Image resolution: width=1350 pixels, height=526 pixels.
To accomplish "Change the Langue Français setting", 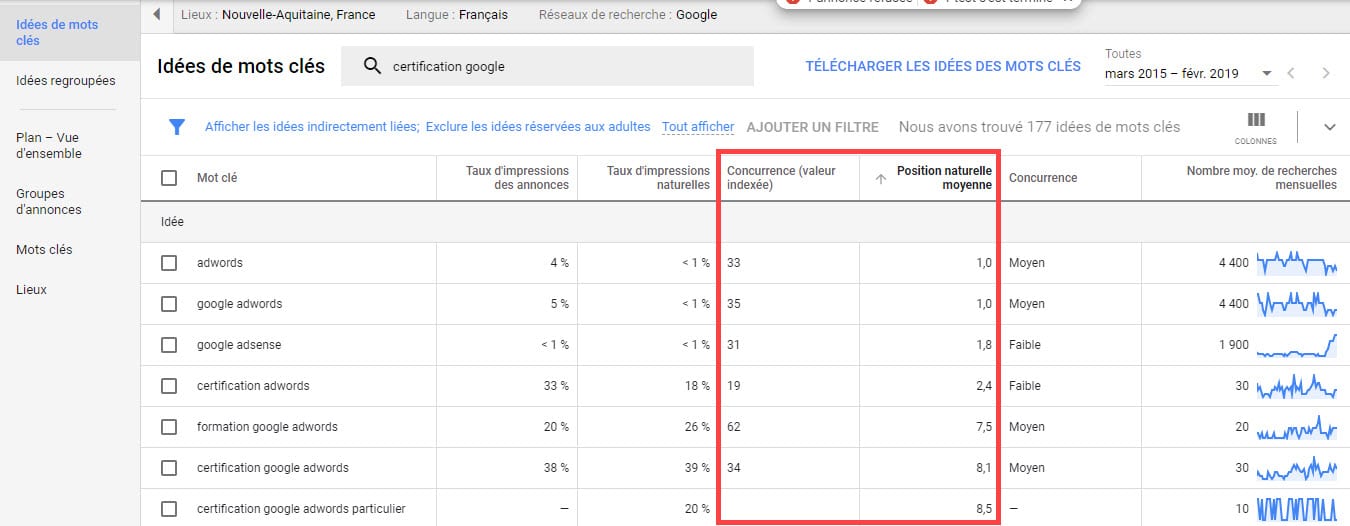I will (x=457, y=15).
